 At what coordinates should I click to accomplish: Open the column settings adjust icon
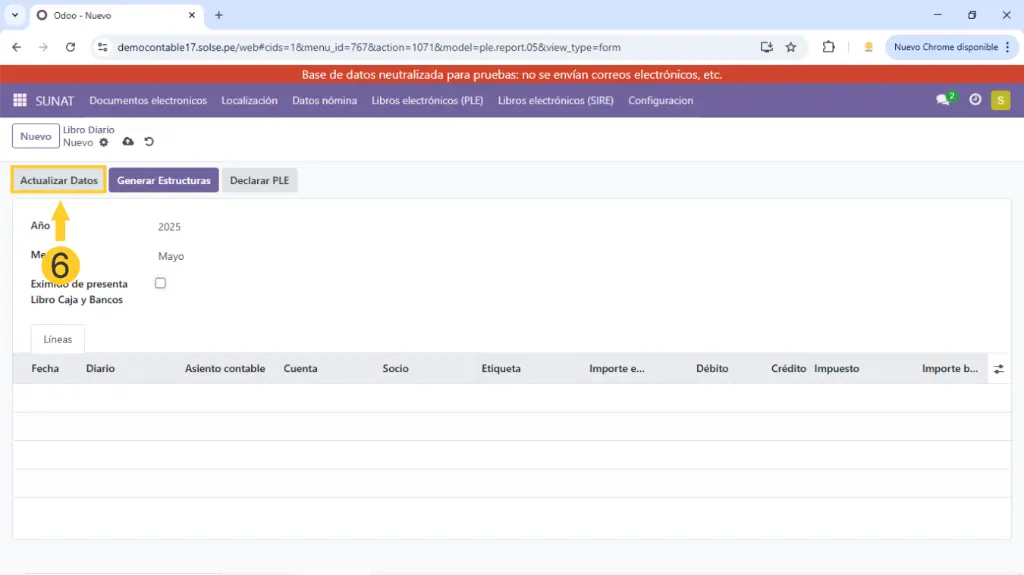[998, 369]
